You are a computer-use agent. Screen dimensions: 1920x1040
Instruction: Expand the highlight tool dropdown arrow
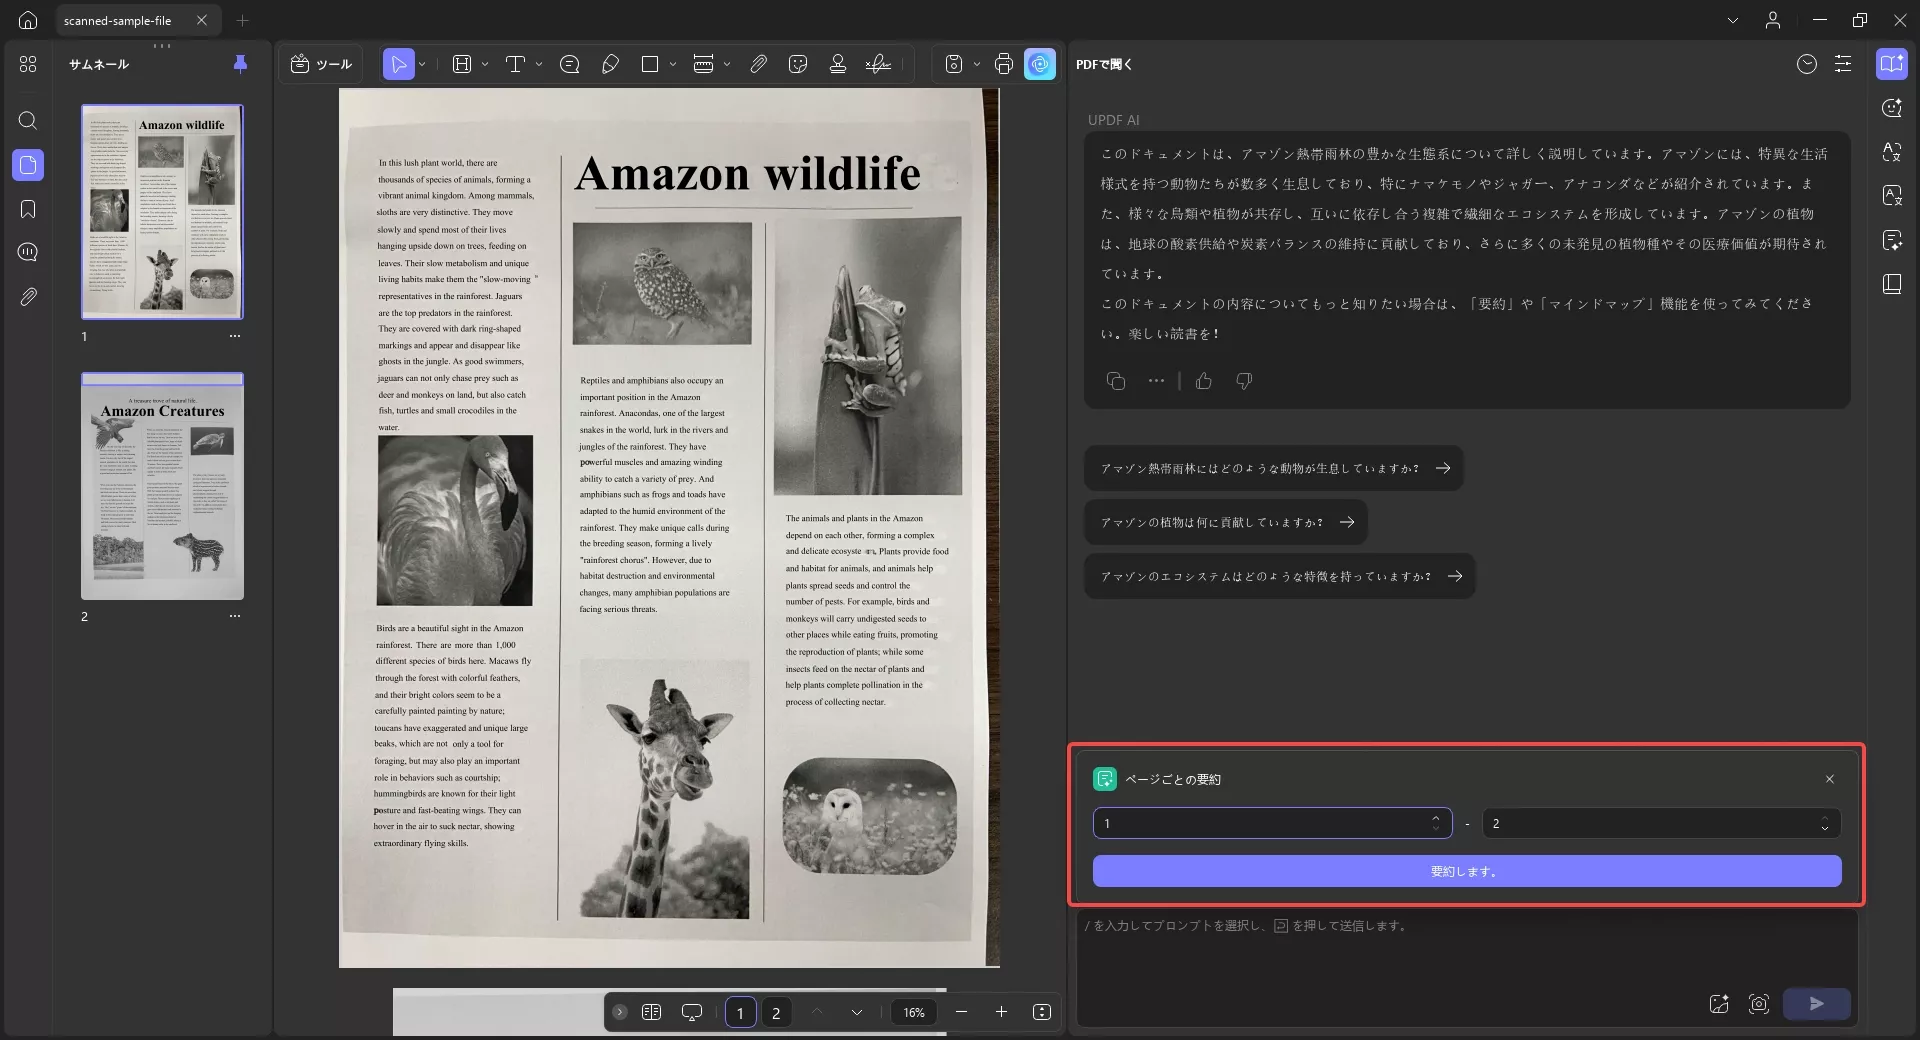coord(485,64)
